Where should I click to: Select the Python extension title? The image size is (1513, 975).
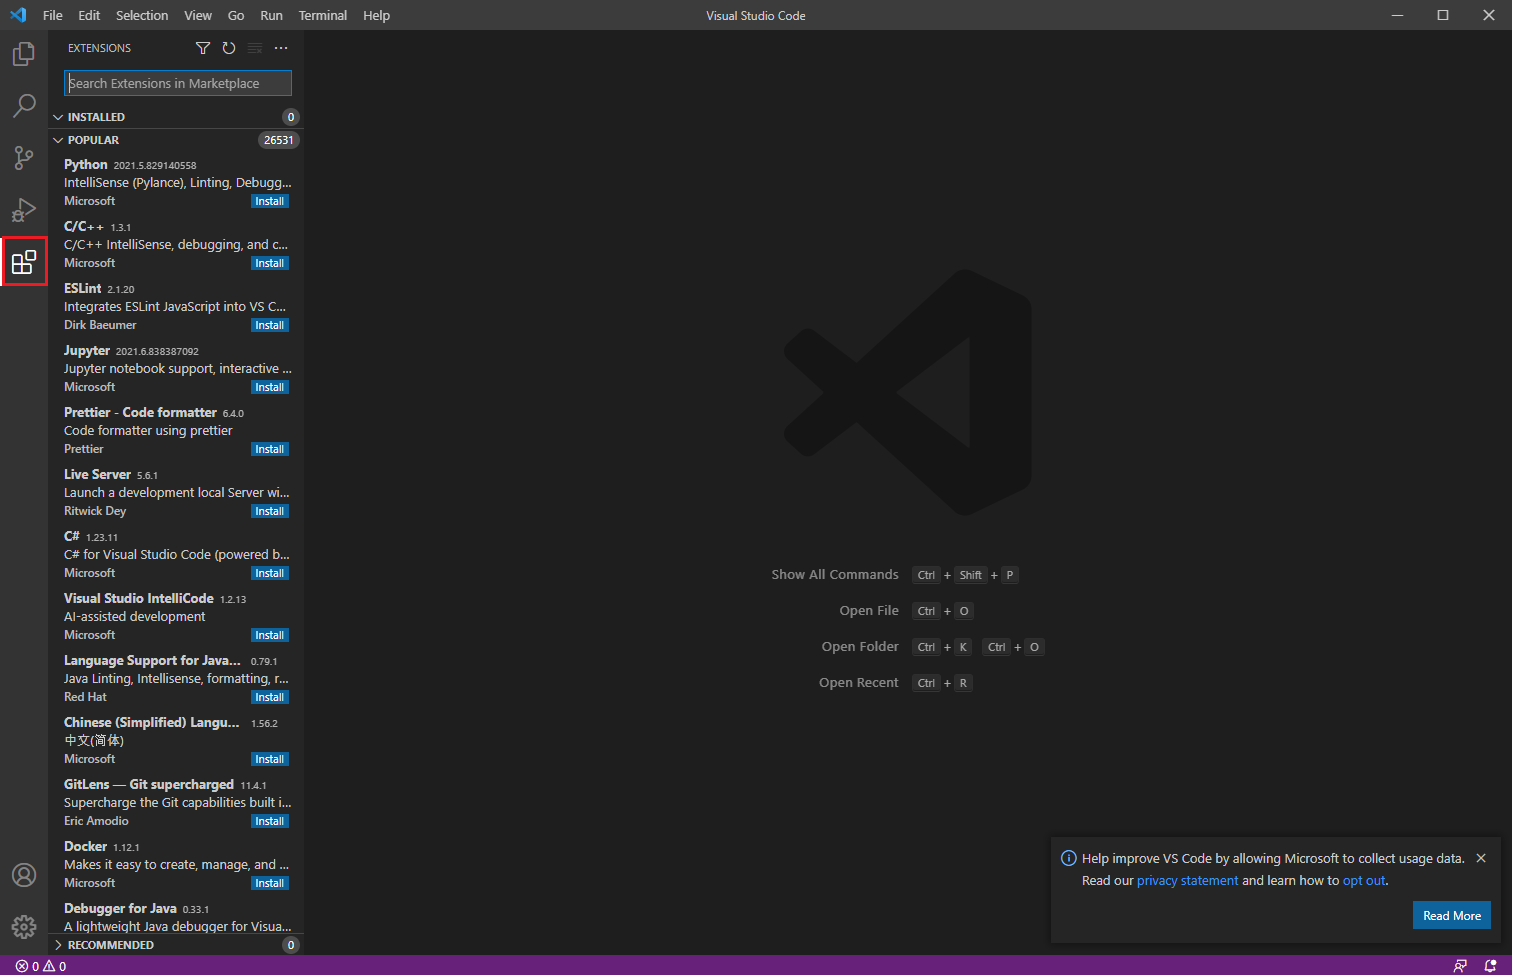pyautogui.click(x=86, y=164)
